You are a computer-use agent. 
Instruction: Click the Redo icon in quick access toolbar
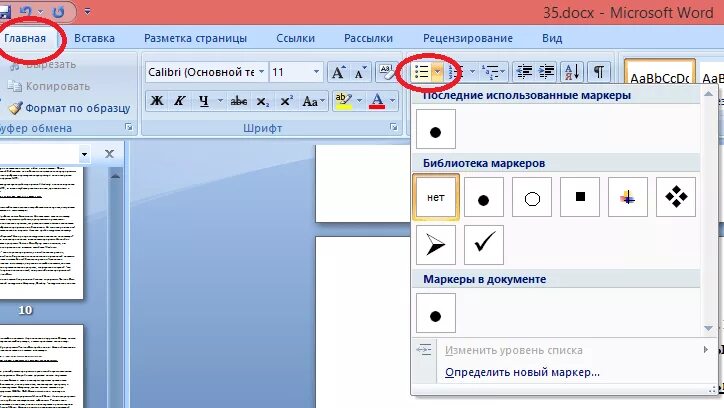click(58, 11)
